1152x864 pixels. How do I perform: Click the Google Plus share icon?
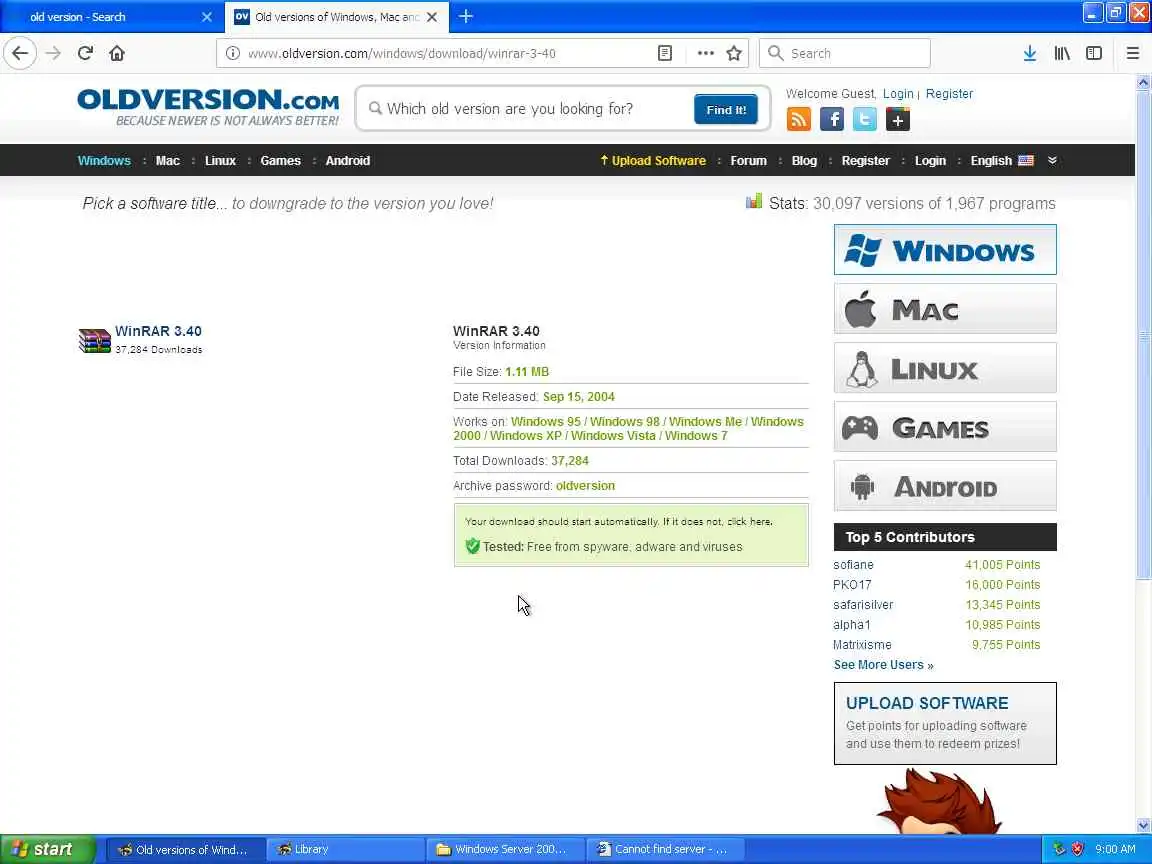click(898, 119)
